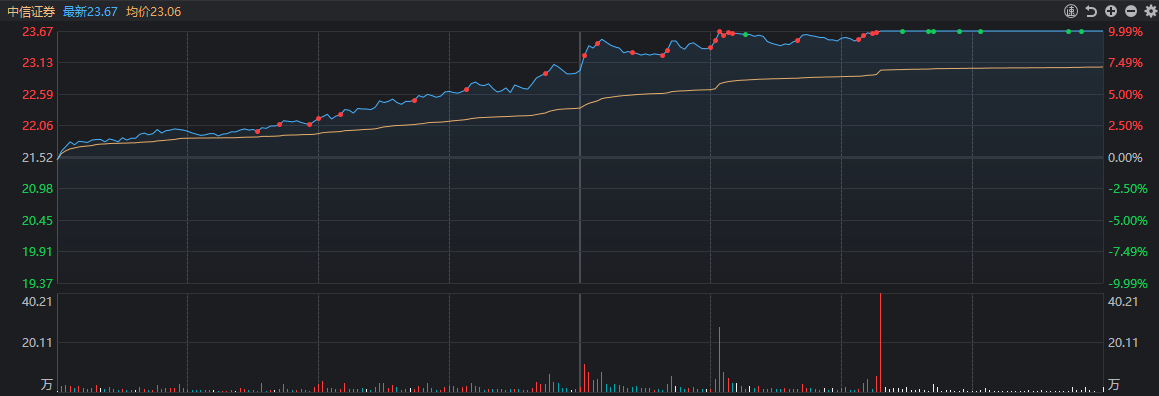Open the 連 circular icon in the chart header

1072,11
